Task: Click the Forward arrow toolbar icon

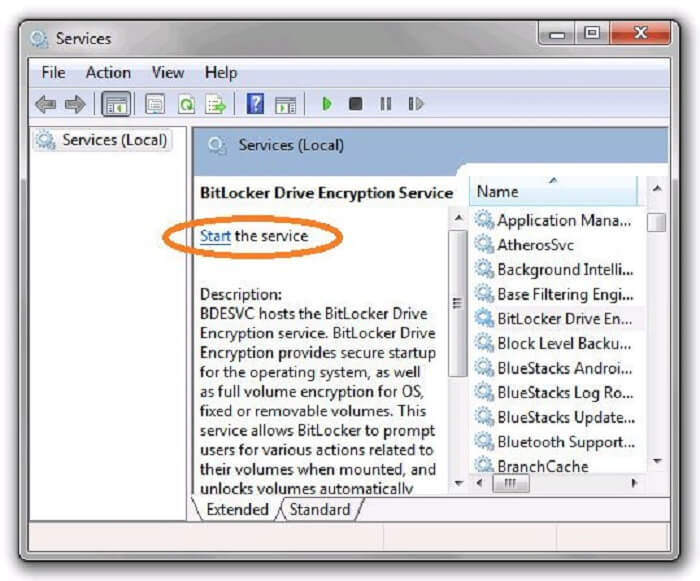Action: (x=75, y=104)
